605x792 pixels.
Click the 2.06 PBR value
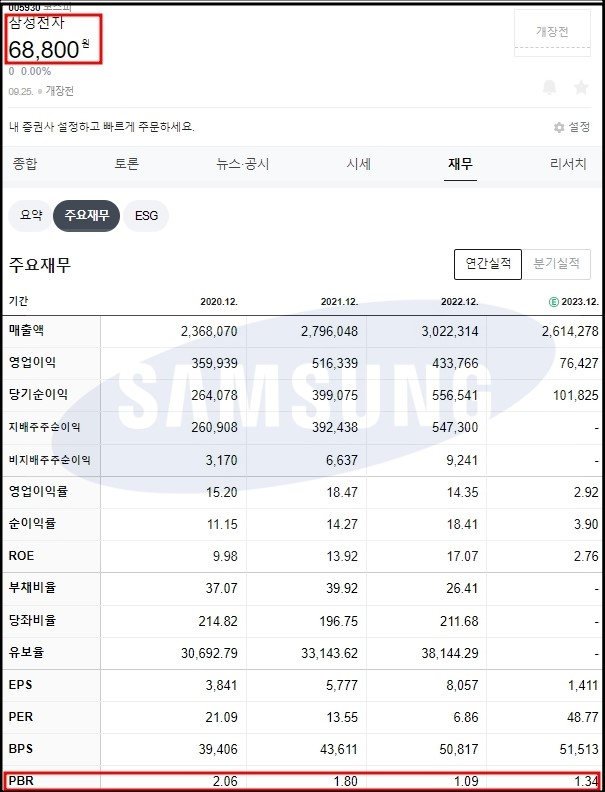click(x=225, y=781)
